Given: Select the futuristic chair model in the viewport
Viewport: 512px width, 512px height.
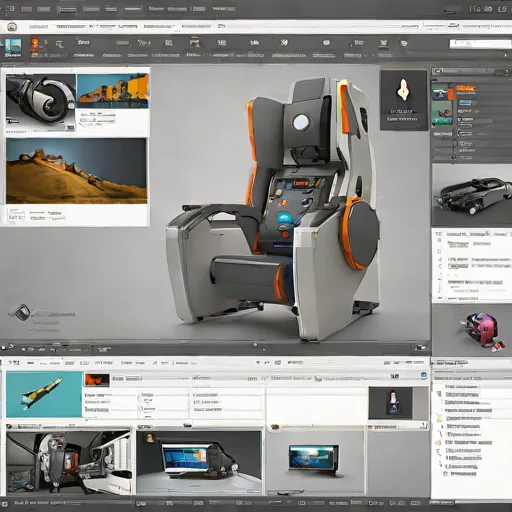Looking at the screenshot, I should (273, 210).
